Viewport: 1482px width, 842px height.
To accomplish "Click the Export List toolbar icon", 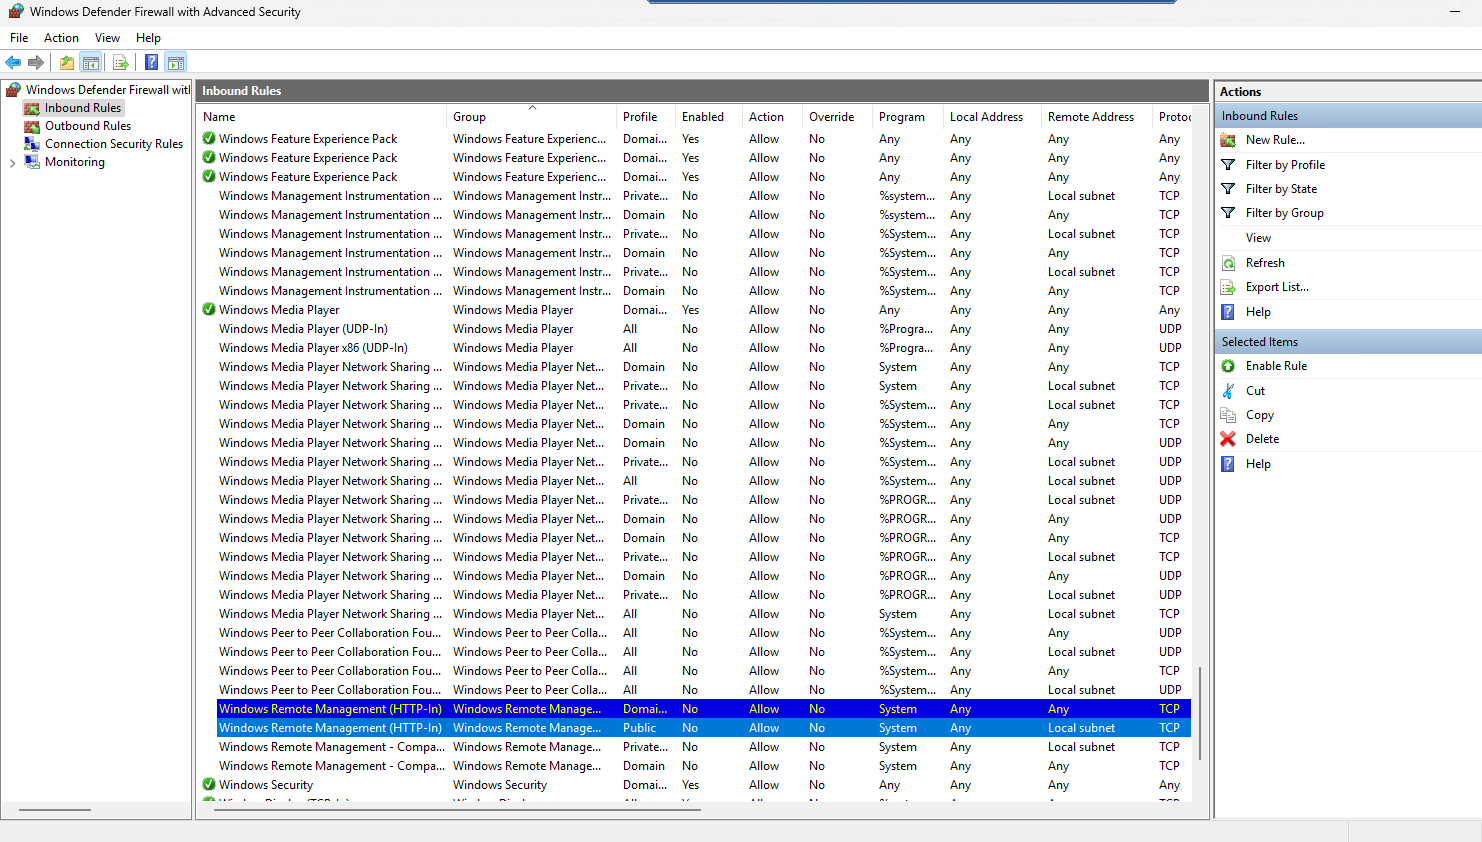I will click(121, 63).
